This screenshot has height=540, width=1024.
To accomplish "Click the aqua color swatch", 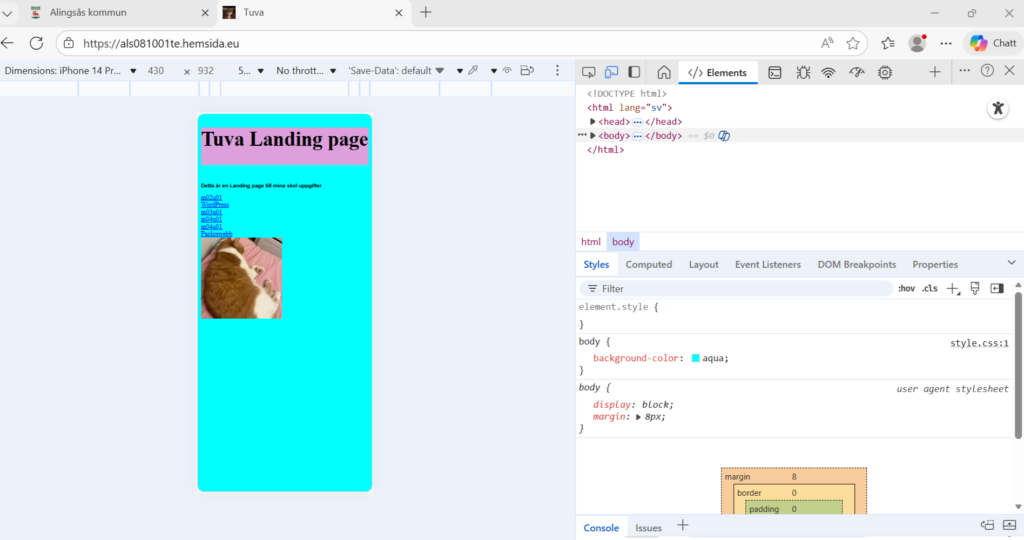I will tap(696, 358).
